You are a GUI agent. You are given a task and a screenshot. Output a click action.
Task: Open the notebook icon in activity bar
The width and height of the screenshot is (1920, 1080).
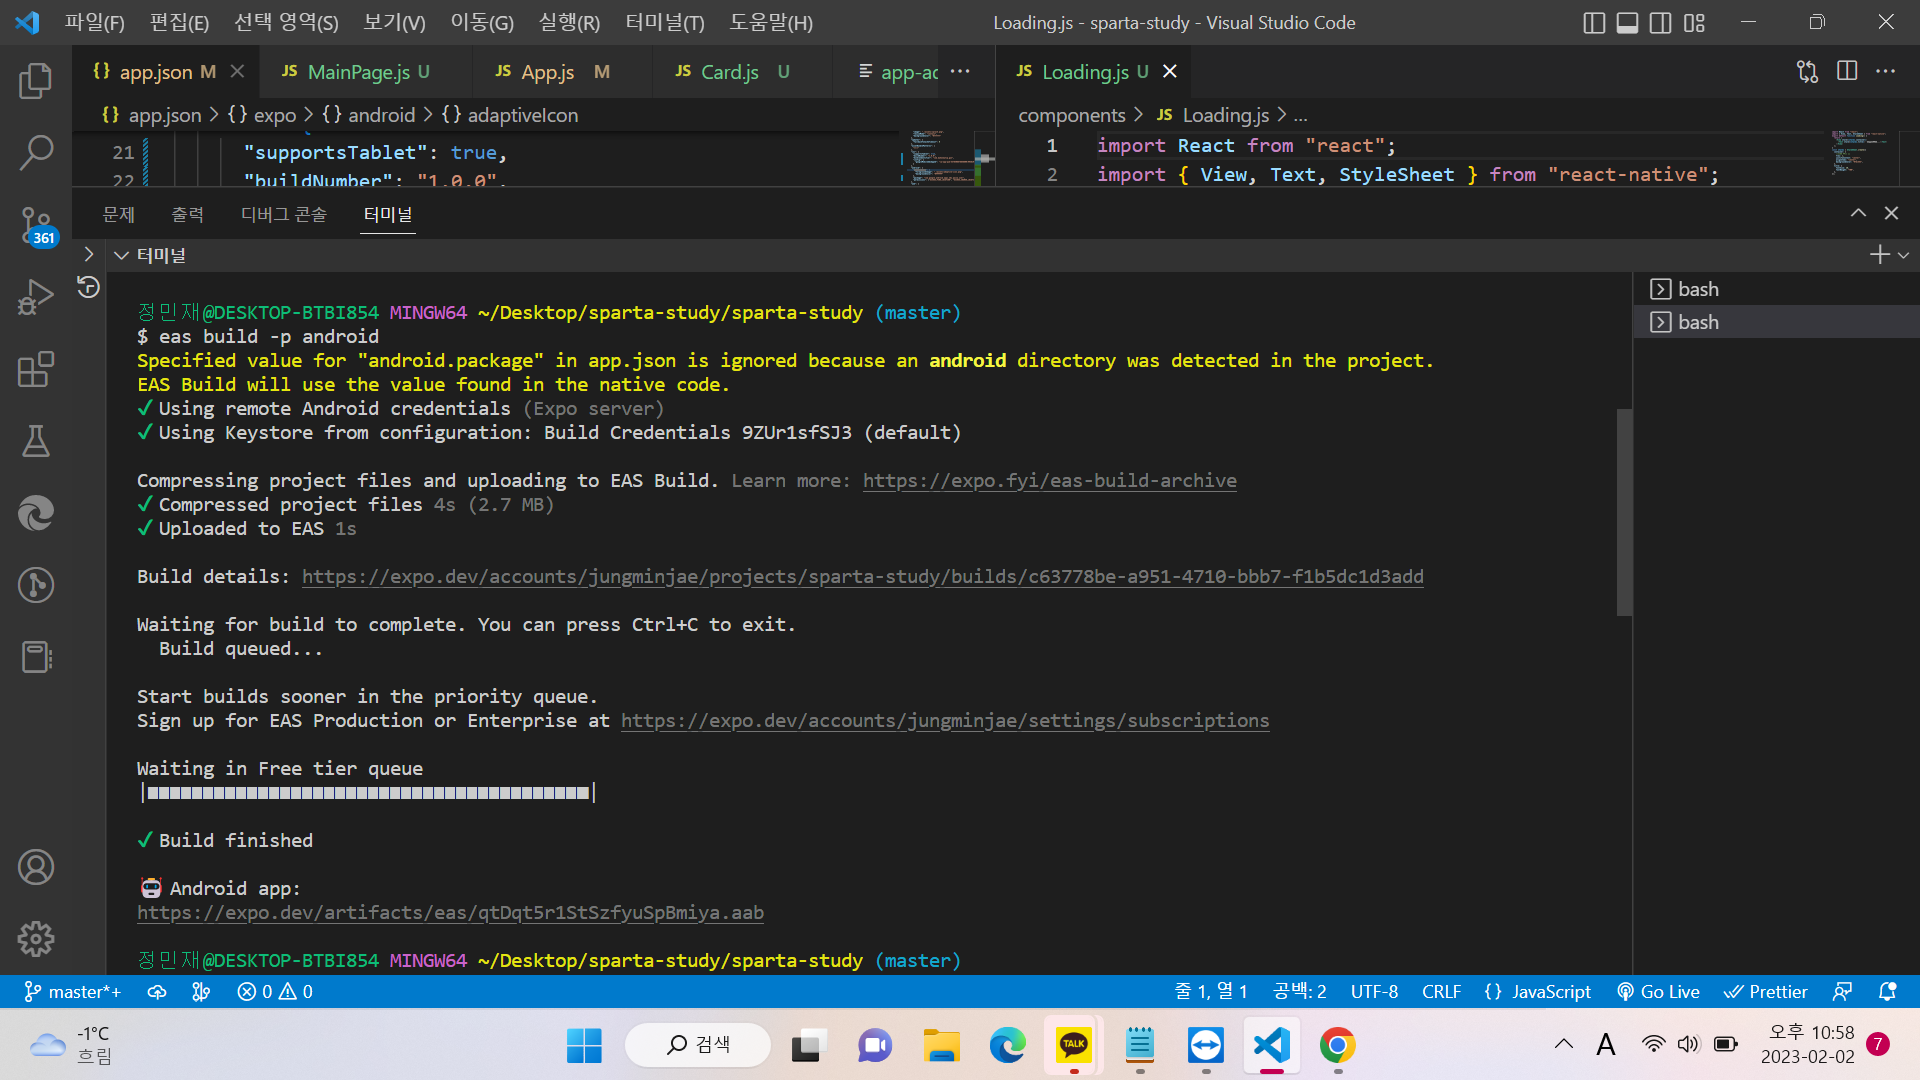coord(36,657)
